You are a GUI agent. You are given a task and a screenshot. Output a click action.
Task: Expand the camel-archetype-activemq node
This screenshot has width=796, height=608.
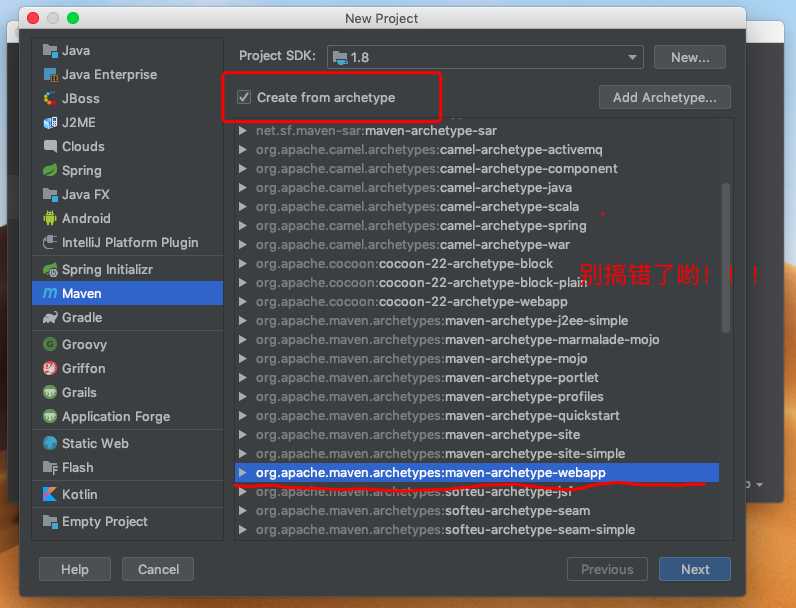click(x=243, y=150)
